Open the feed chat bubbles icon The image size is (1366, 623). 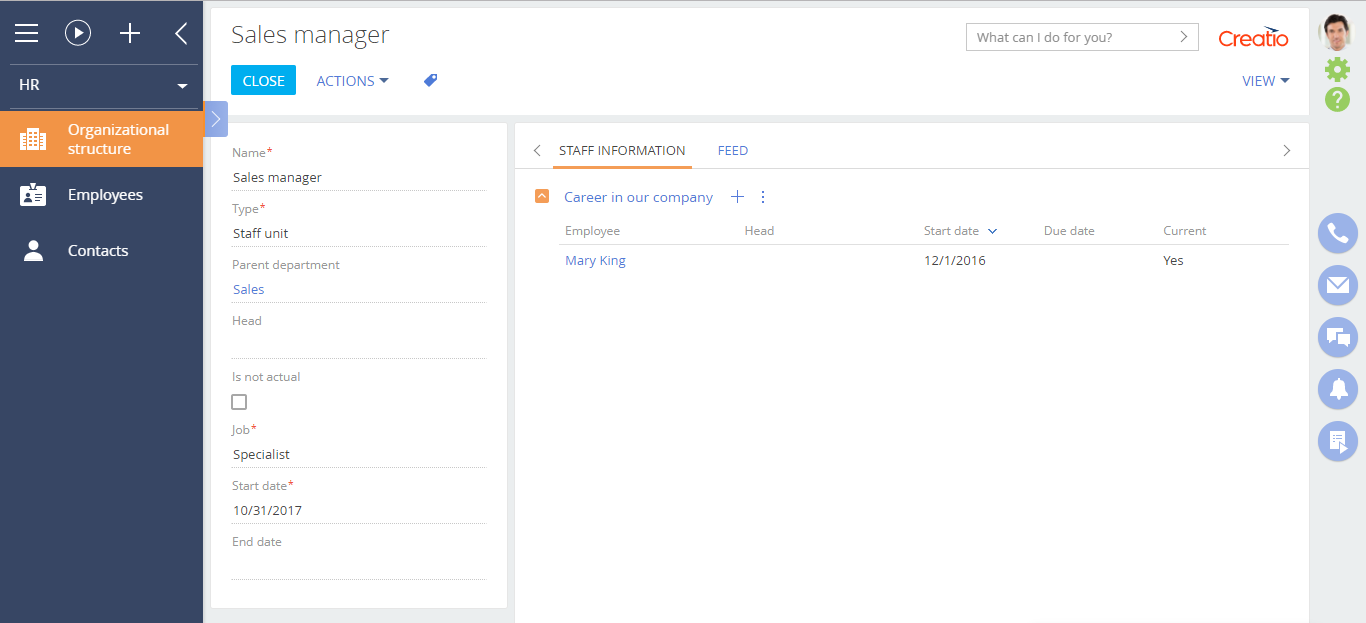(1337, 337)
